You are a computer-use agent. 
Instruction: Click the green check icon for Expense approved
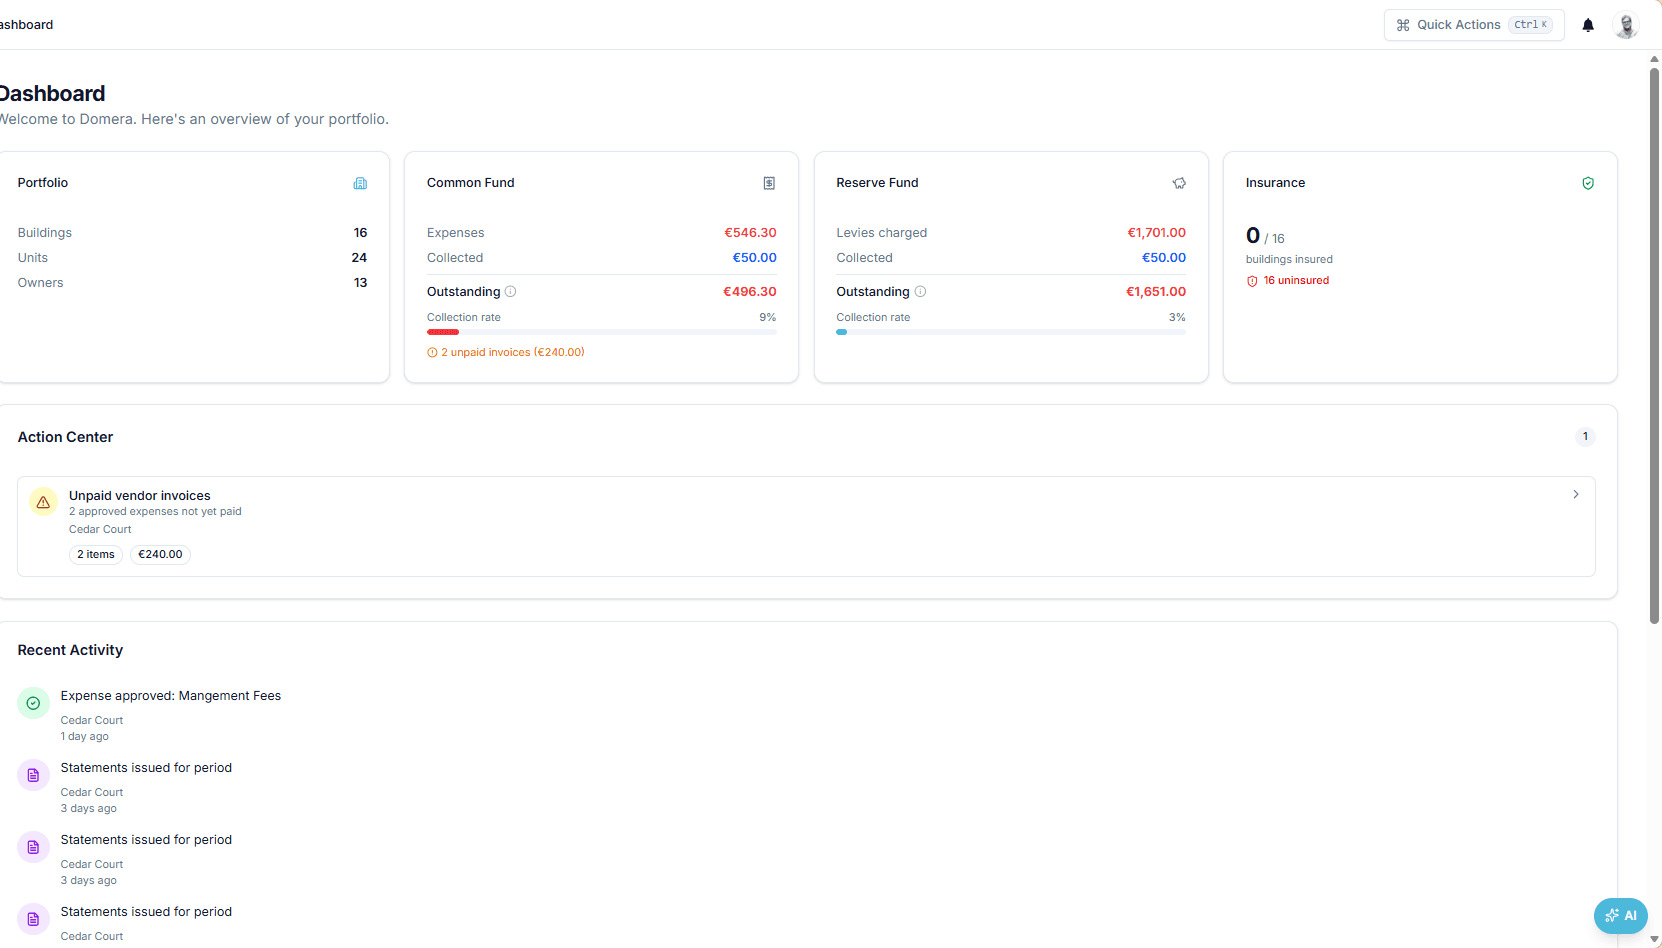33,703
